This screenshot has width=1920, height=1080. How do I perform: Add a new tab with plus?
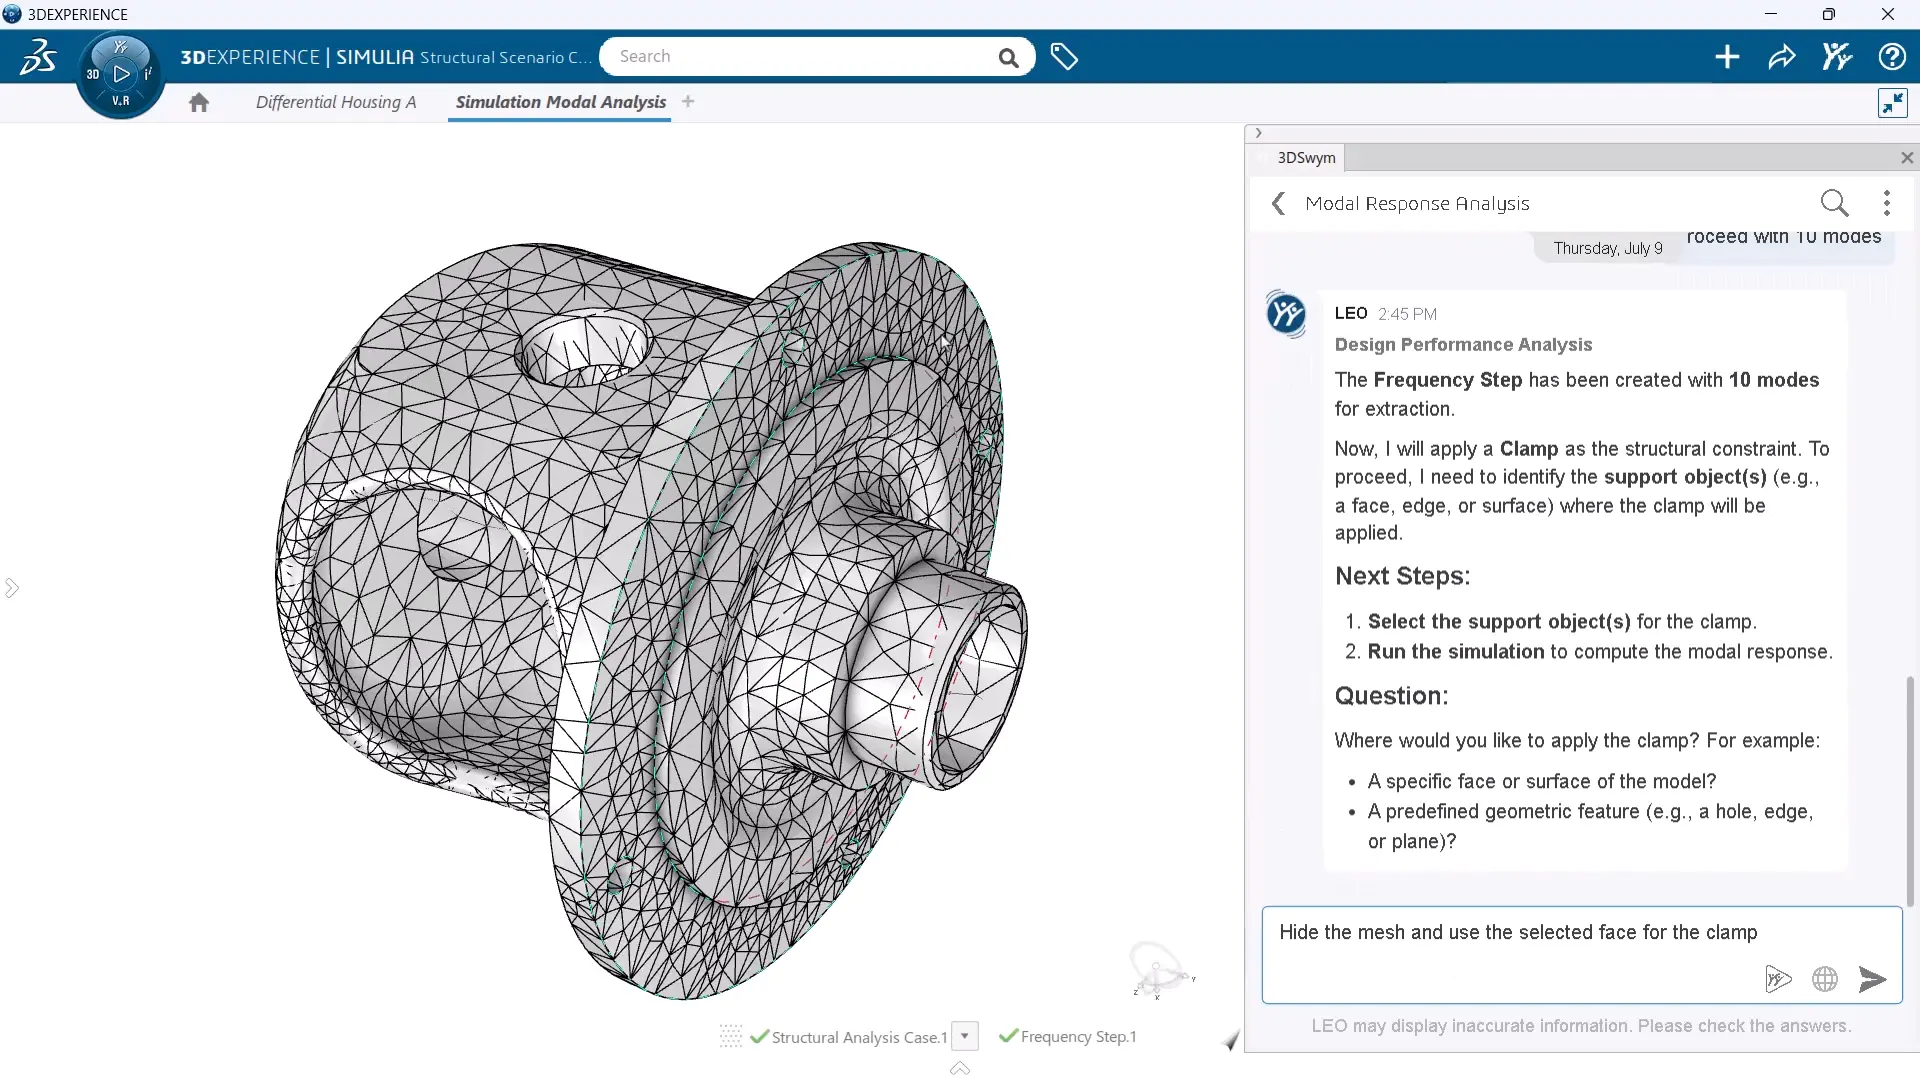(x=688, y=101)
